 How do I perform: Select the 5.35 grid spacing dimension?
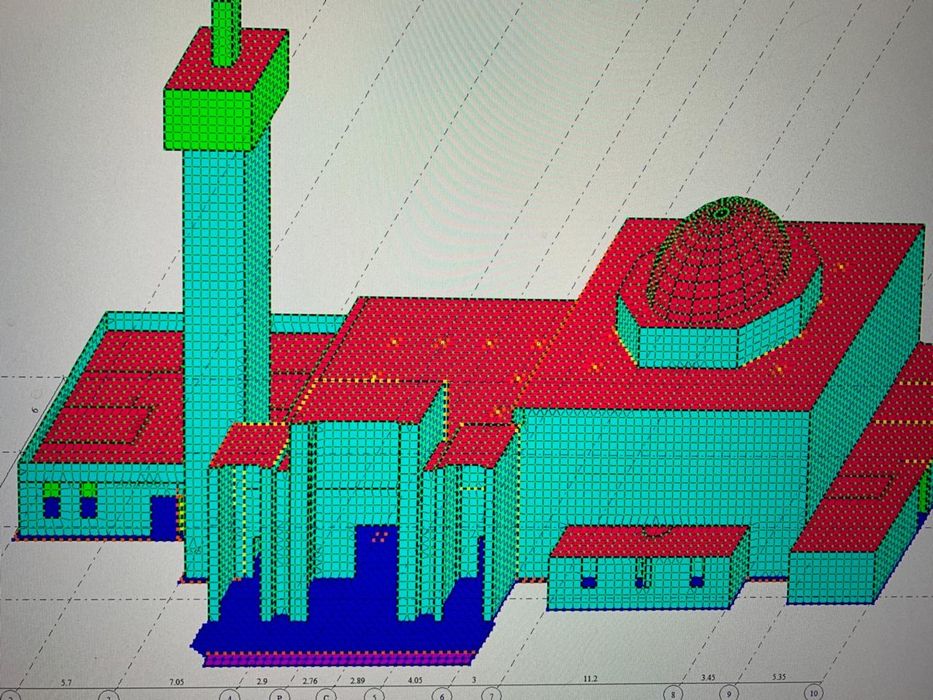(x=778, y=677)
